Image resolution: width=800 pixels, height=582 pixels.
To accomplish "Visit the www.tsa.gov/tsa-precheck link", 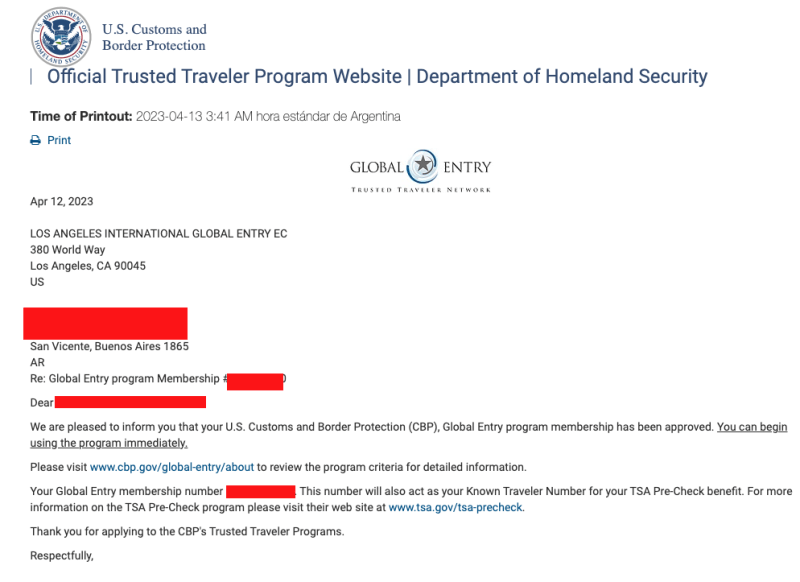I will 455,507.
